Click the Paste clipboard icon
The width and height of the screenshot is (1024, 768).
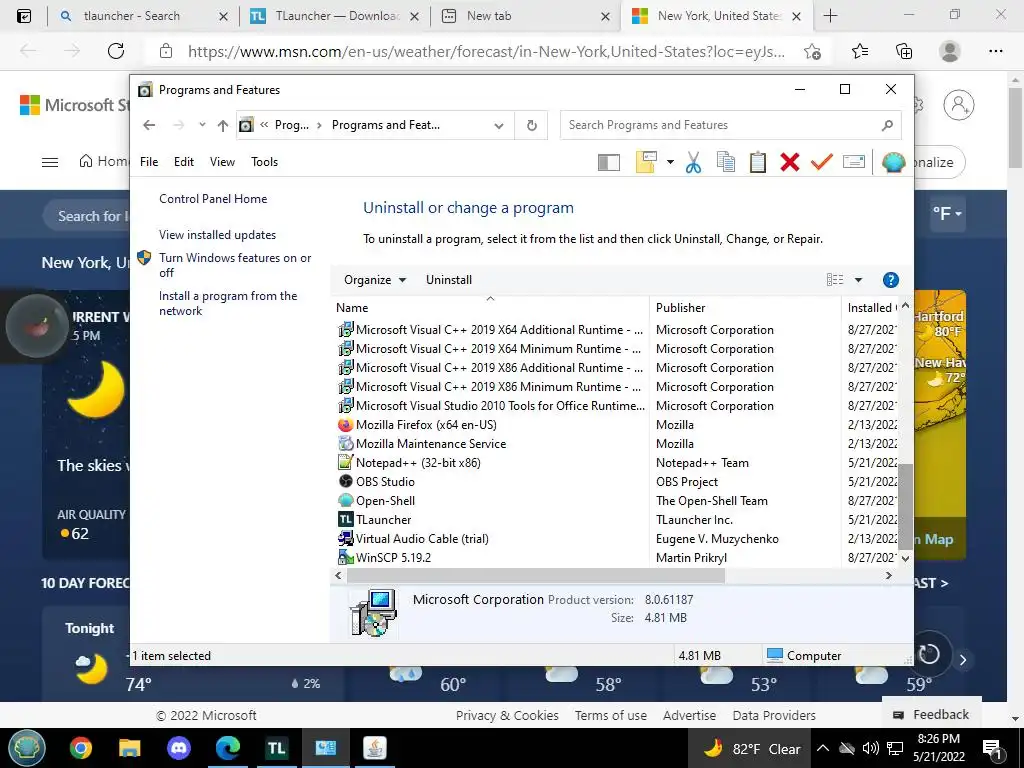[758, 162]
